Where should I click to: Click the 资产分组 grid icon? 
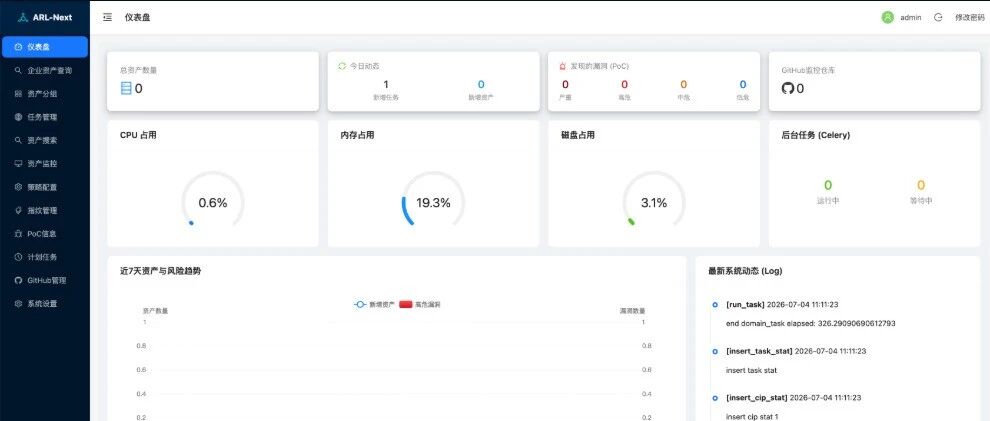pyautogui.click(x=18, y=93)
